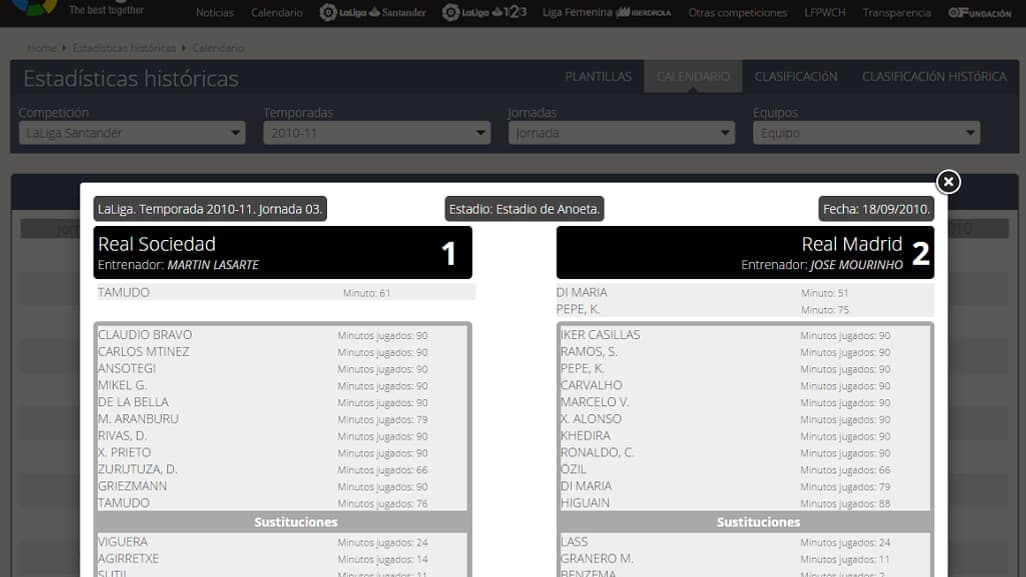
Task: Click the PEPE, K. goal row, Minuto 75
Action: pyautogui.click(x=745, y=309)
